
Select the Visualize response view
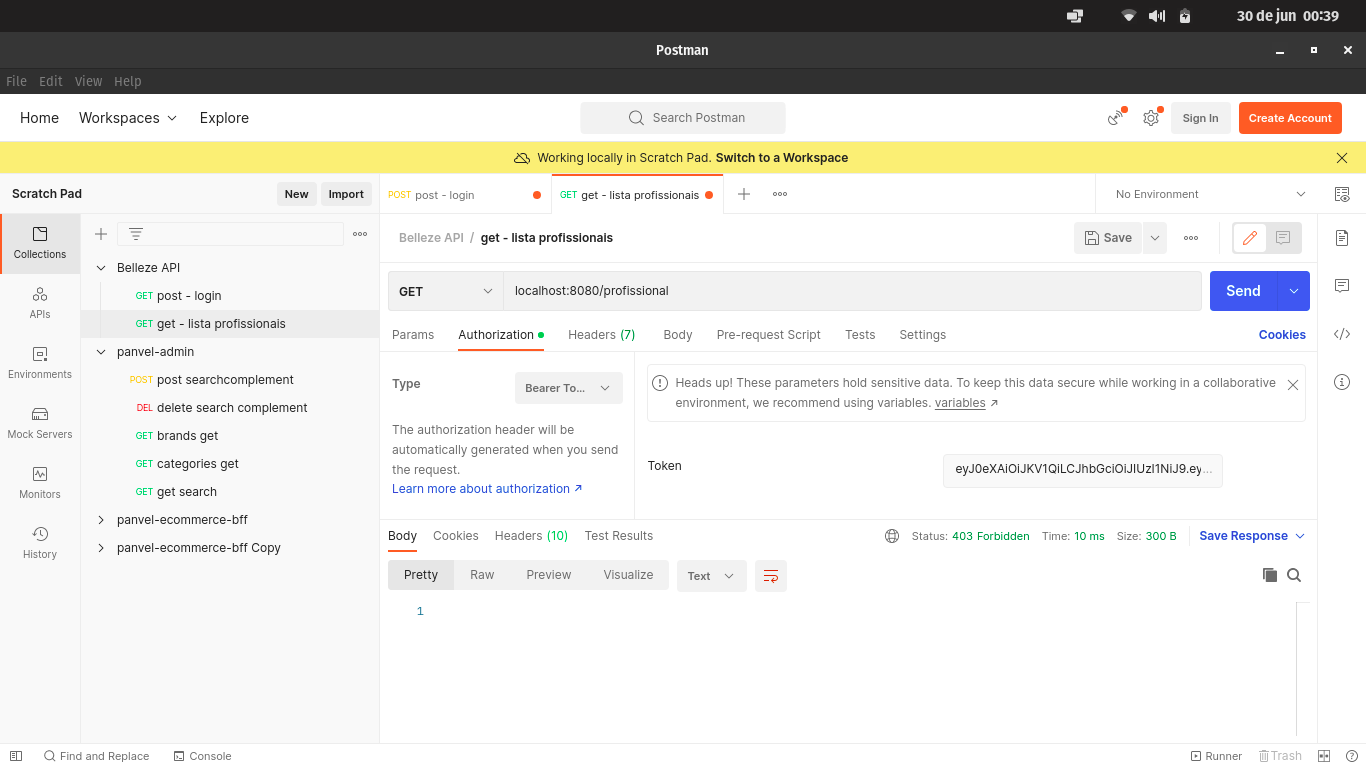628,575
